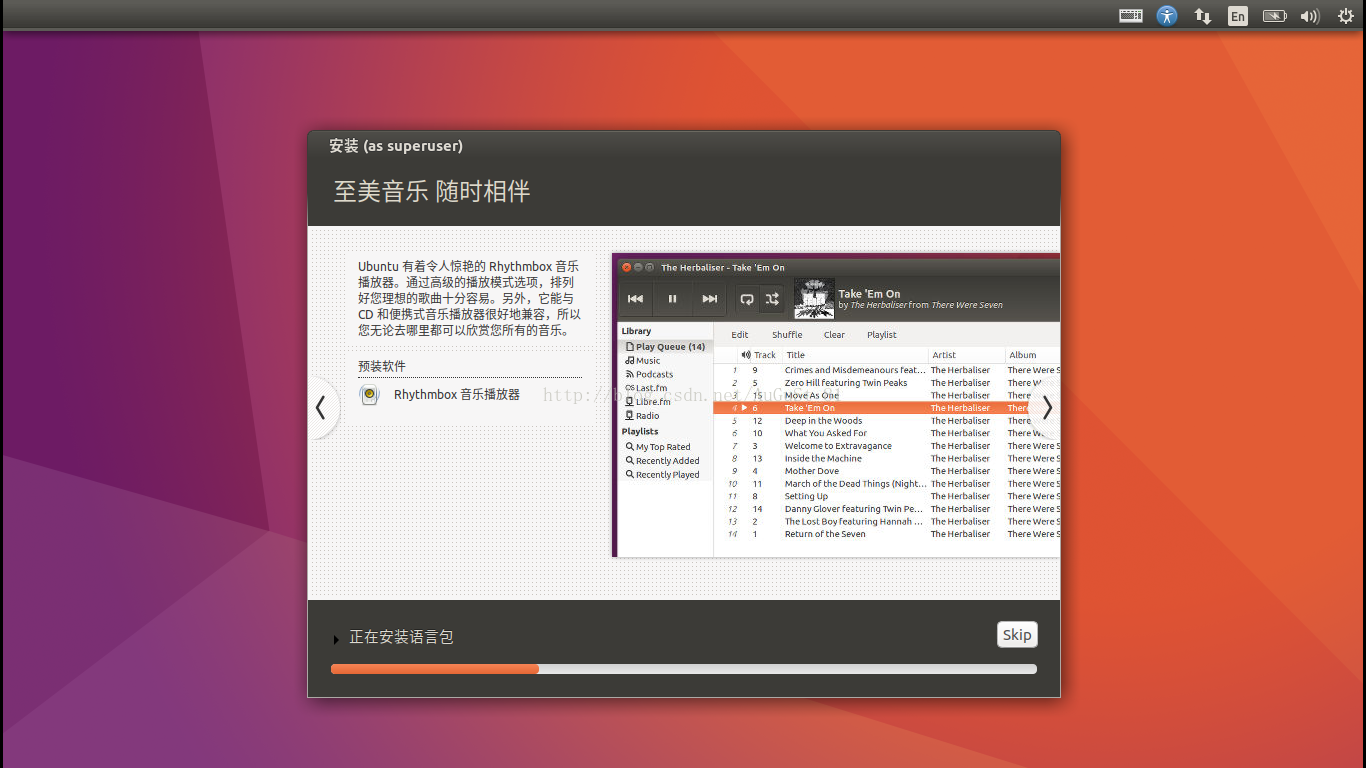Select the track Danny Glover featuring Twin Pe…
Viewport: 1366px width, 768px height.
click(x=886, y=509)
